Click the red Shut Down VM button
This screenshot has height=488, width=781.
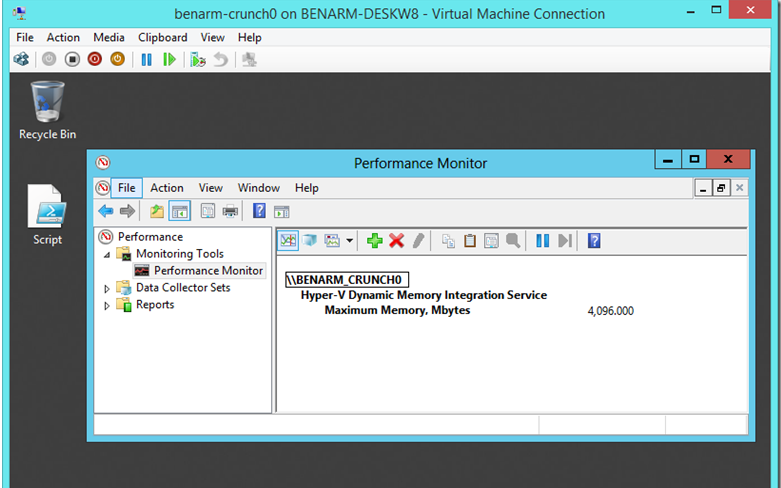coord(95,59)
